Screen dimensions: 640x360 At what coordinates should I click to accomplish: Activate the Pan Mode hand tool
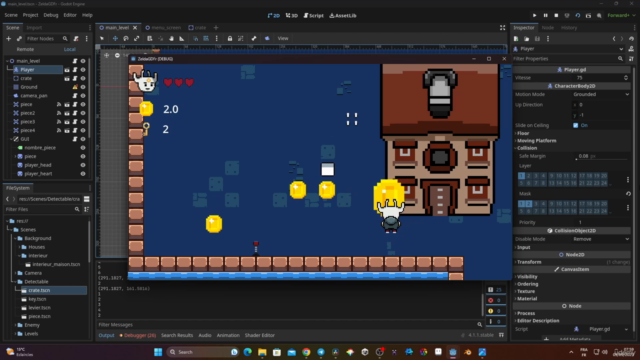tap(171, 38)
